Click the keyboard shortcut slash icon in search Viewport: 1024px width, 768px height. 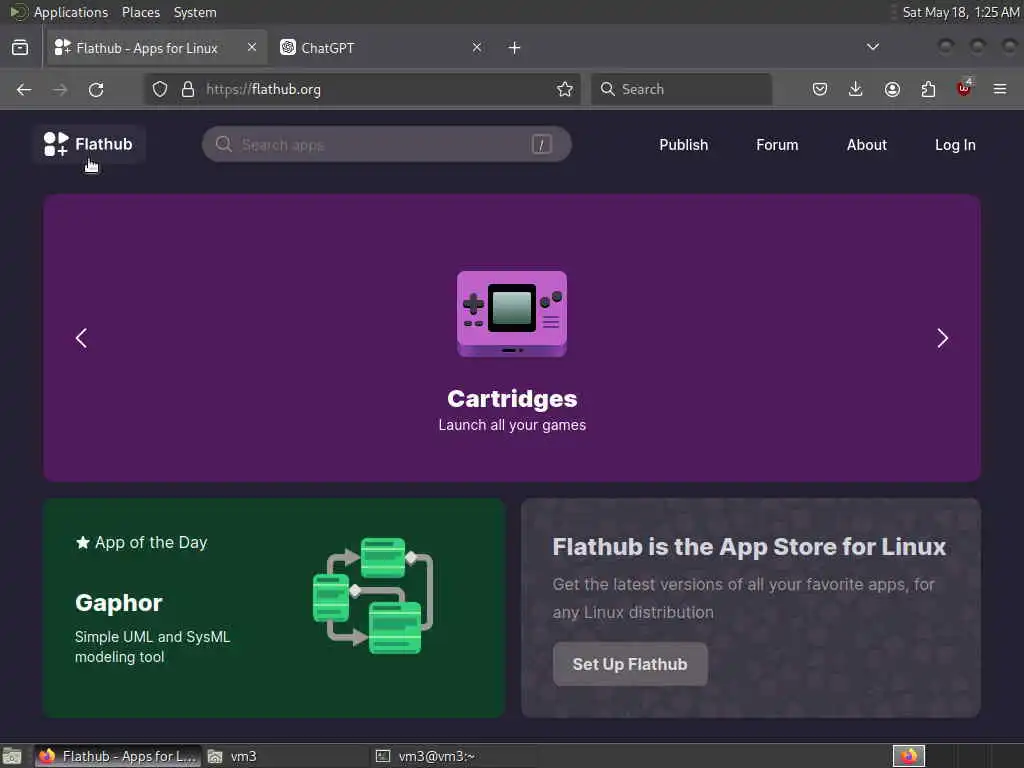coord(541,144)
